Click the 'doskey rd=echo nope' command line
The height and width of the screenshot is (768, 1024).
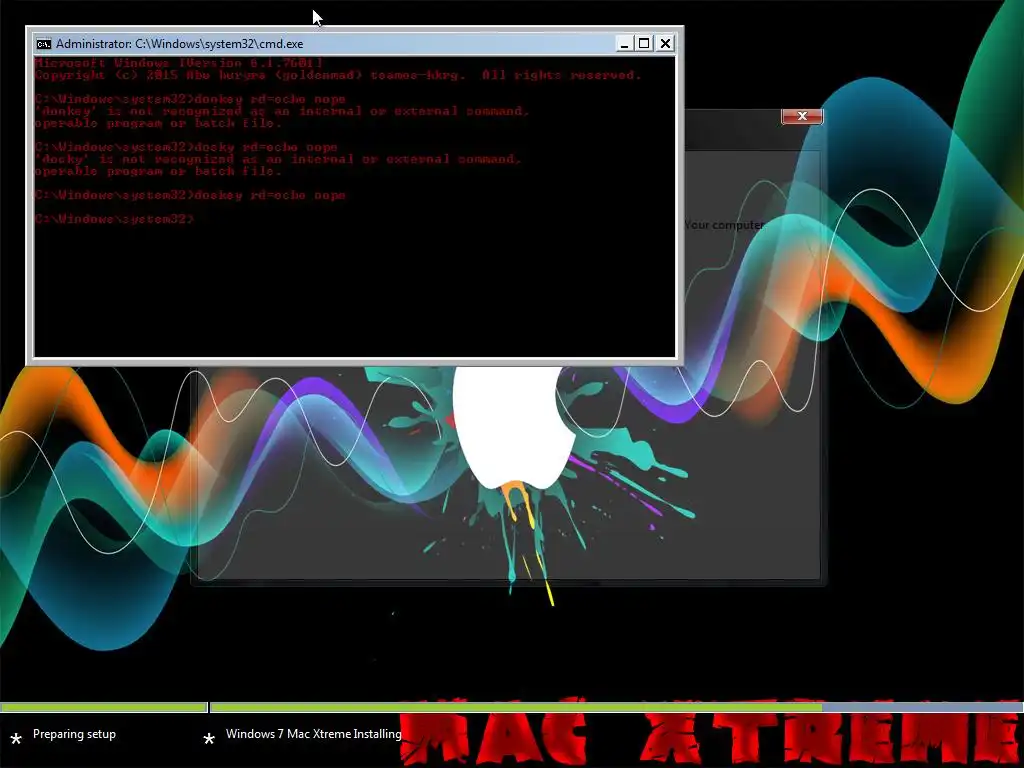pos(190,195)
